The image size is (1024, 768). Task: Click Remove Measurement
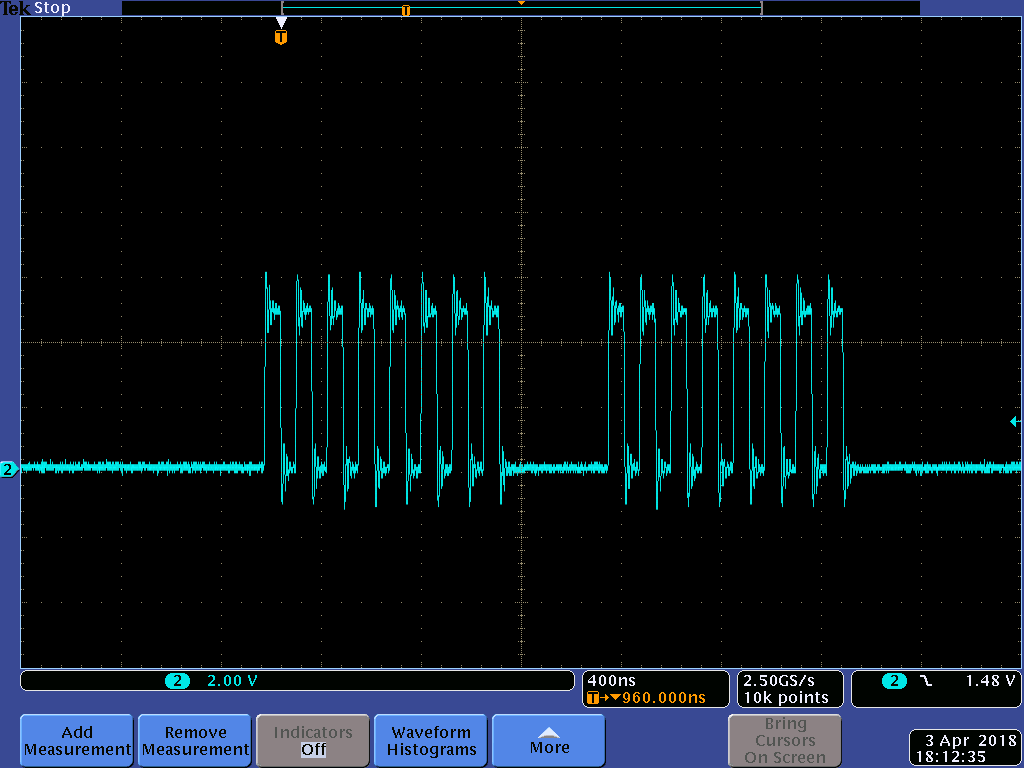click(194, 740)
